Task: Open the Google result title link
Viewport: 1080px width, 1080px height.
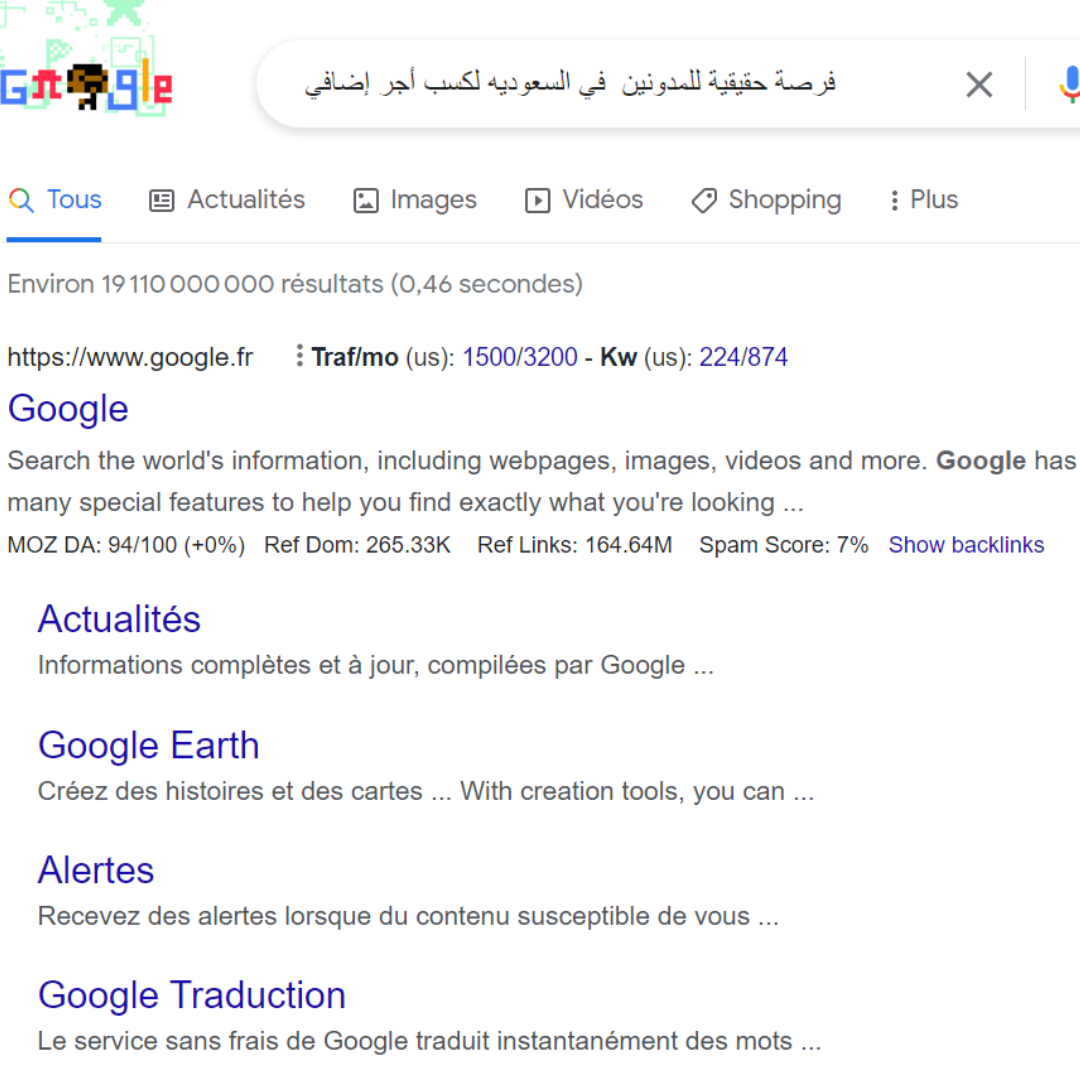Action: click(x=68, y=408)
